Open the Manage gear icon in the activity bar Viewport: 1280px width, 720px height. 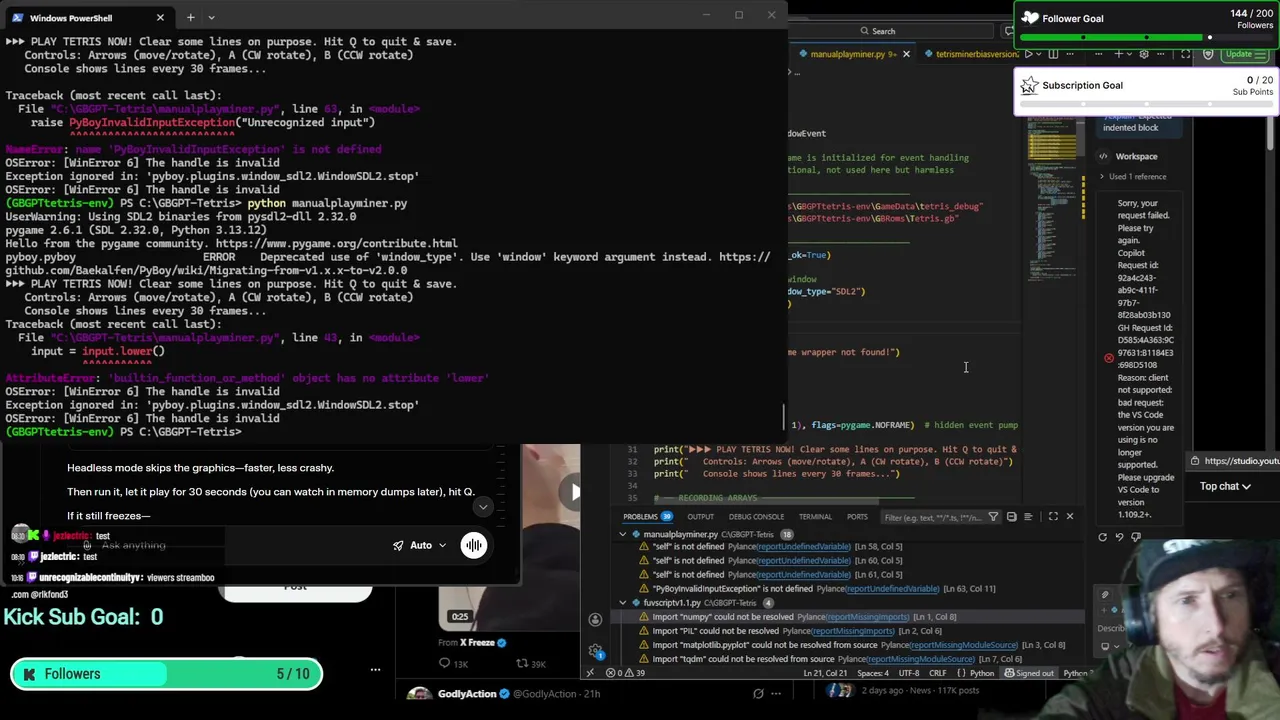pos(596,652)
